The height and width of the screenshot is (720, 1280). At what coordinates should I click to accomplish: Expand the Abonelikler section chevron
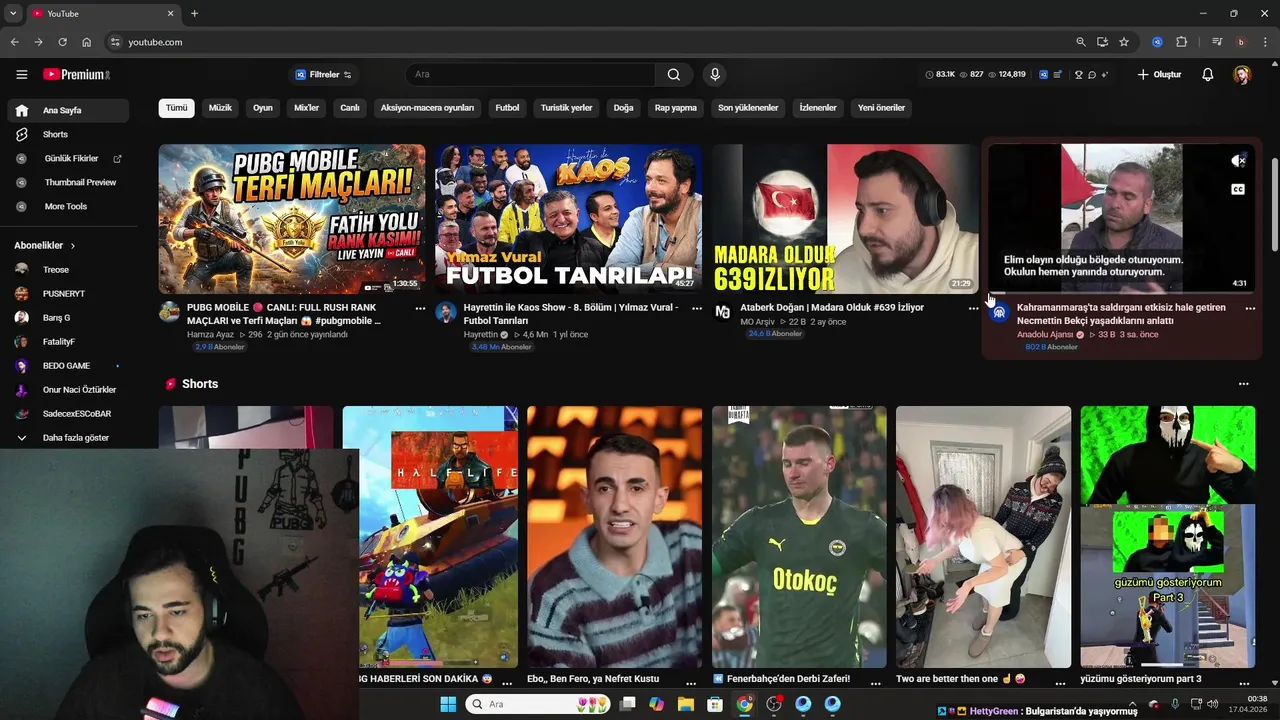[x=72, y=245]
